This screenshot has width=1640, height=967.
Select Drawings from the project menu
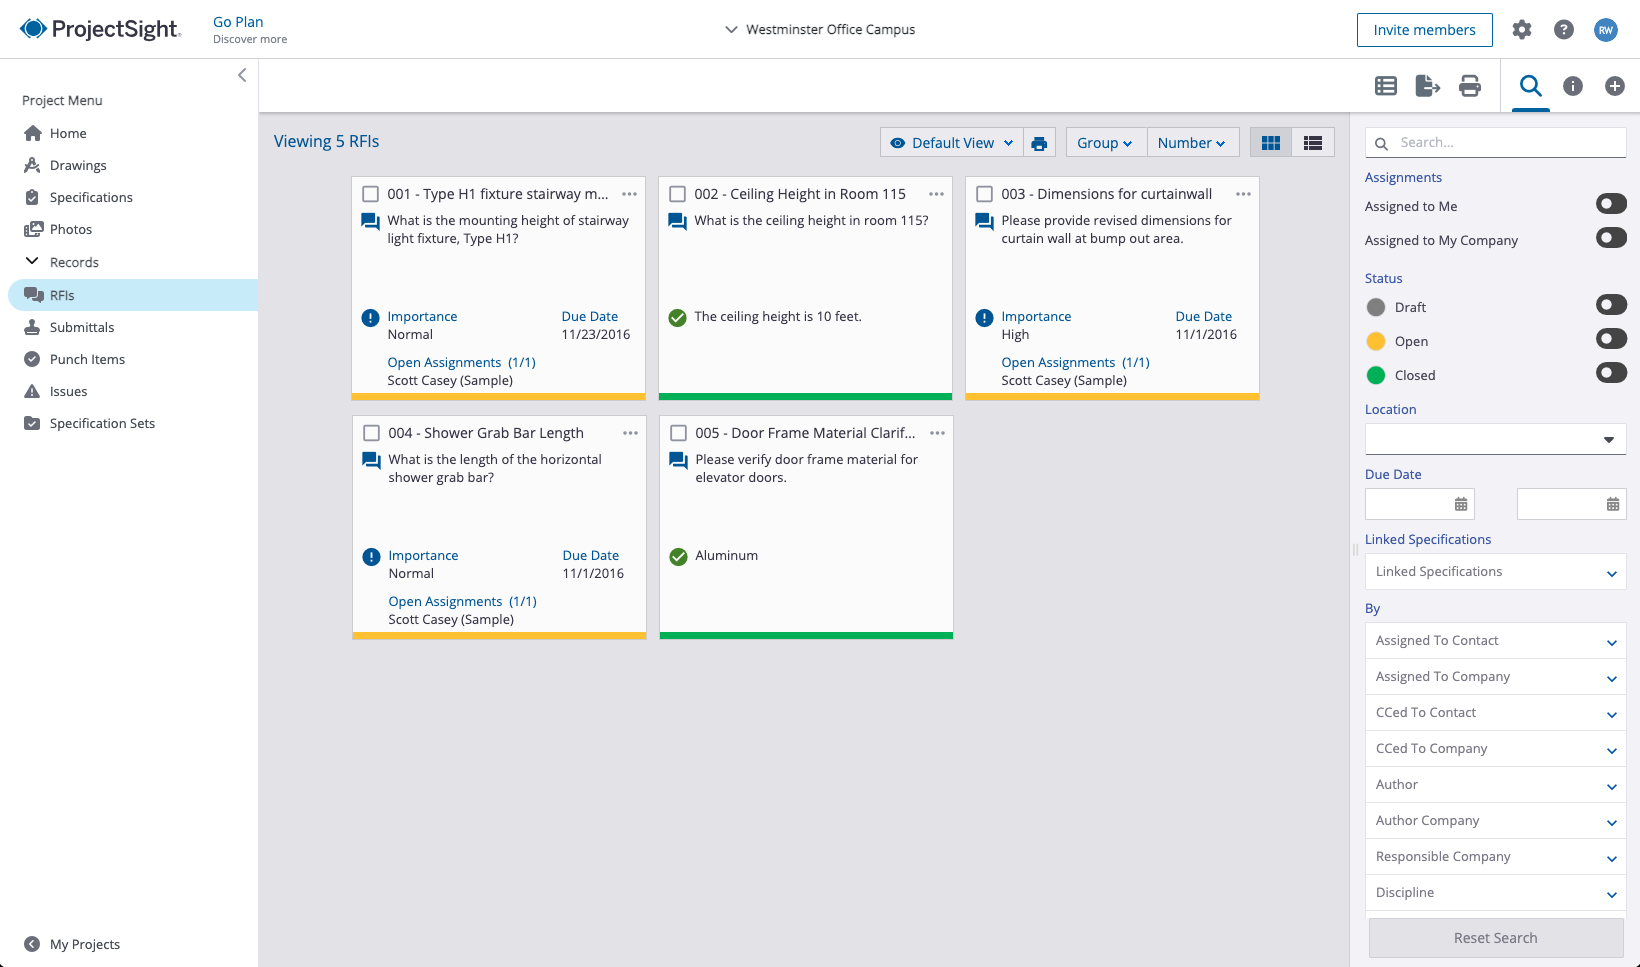click(77, 165)
